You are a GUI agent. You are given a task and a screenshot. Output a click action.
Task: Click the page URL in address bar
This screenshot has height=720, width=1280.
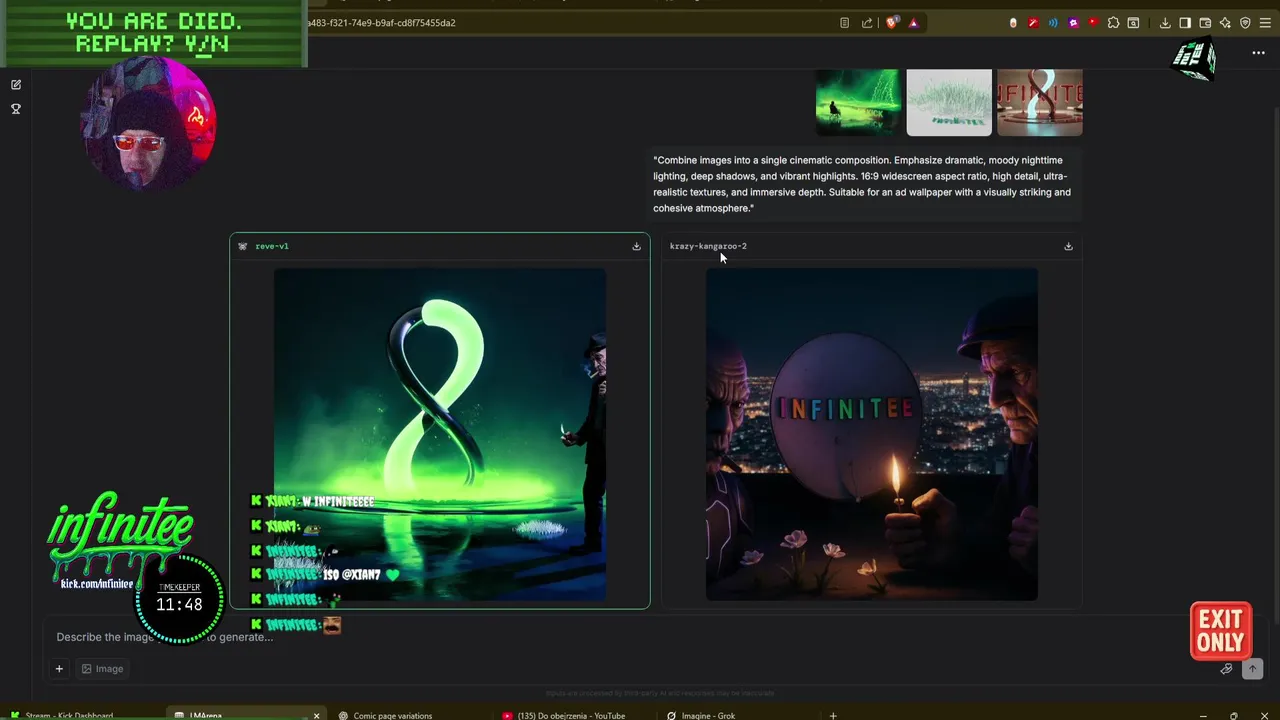[x=382, y=23]
